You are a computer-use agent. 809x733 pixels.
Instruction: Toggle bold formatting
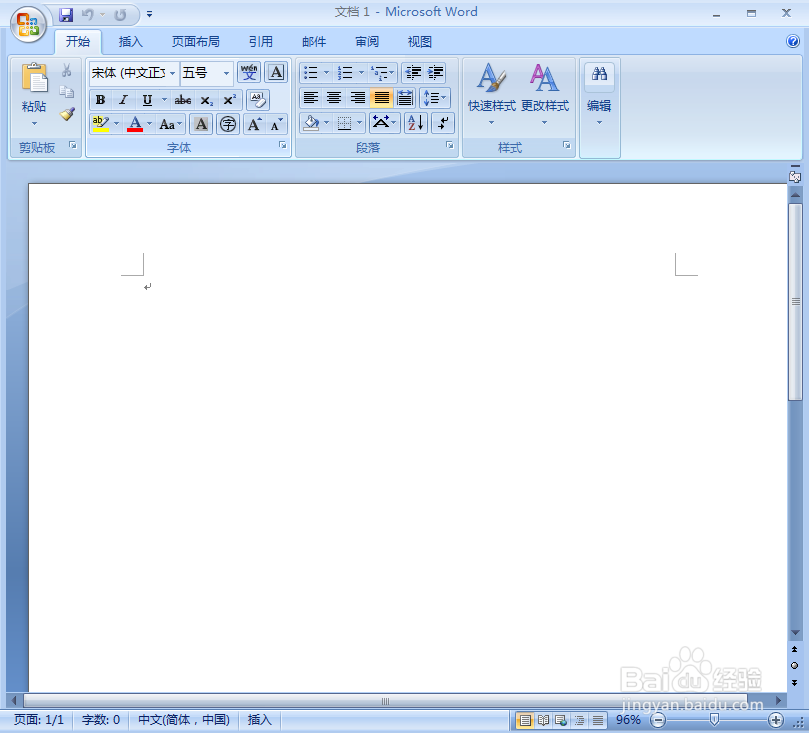coord(101,100)
